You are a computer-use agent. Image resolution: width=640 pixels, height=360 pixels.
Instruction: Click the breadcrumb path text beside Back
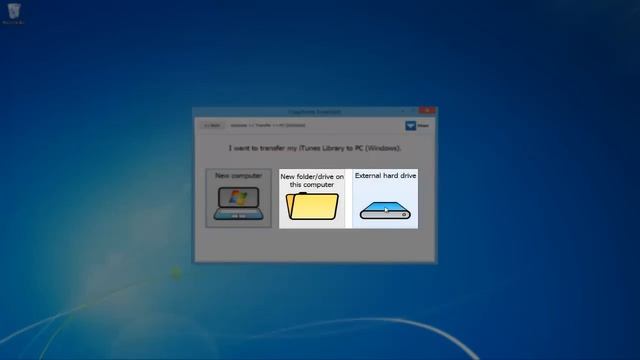[268, 125]
